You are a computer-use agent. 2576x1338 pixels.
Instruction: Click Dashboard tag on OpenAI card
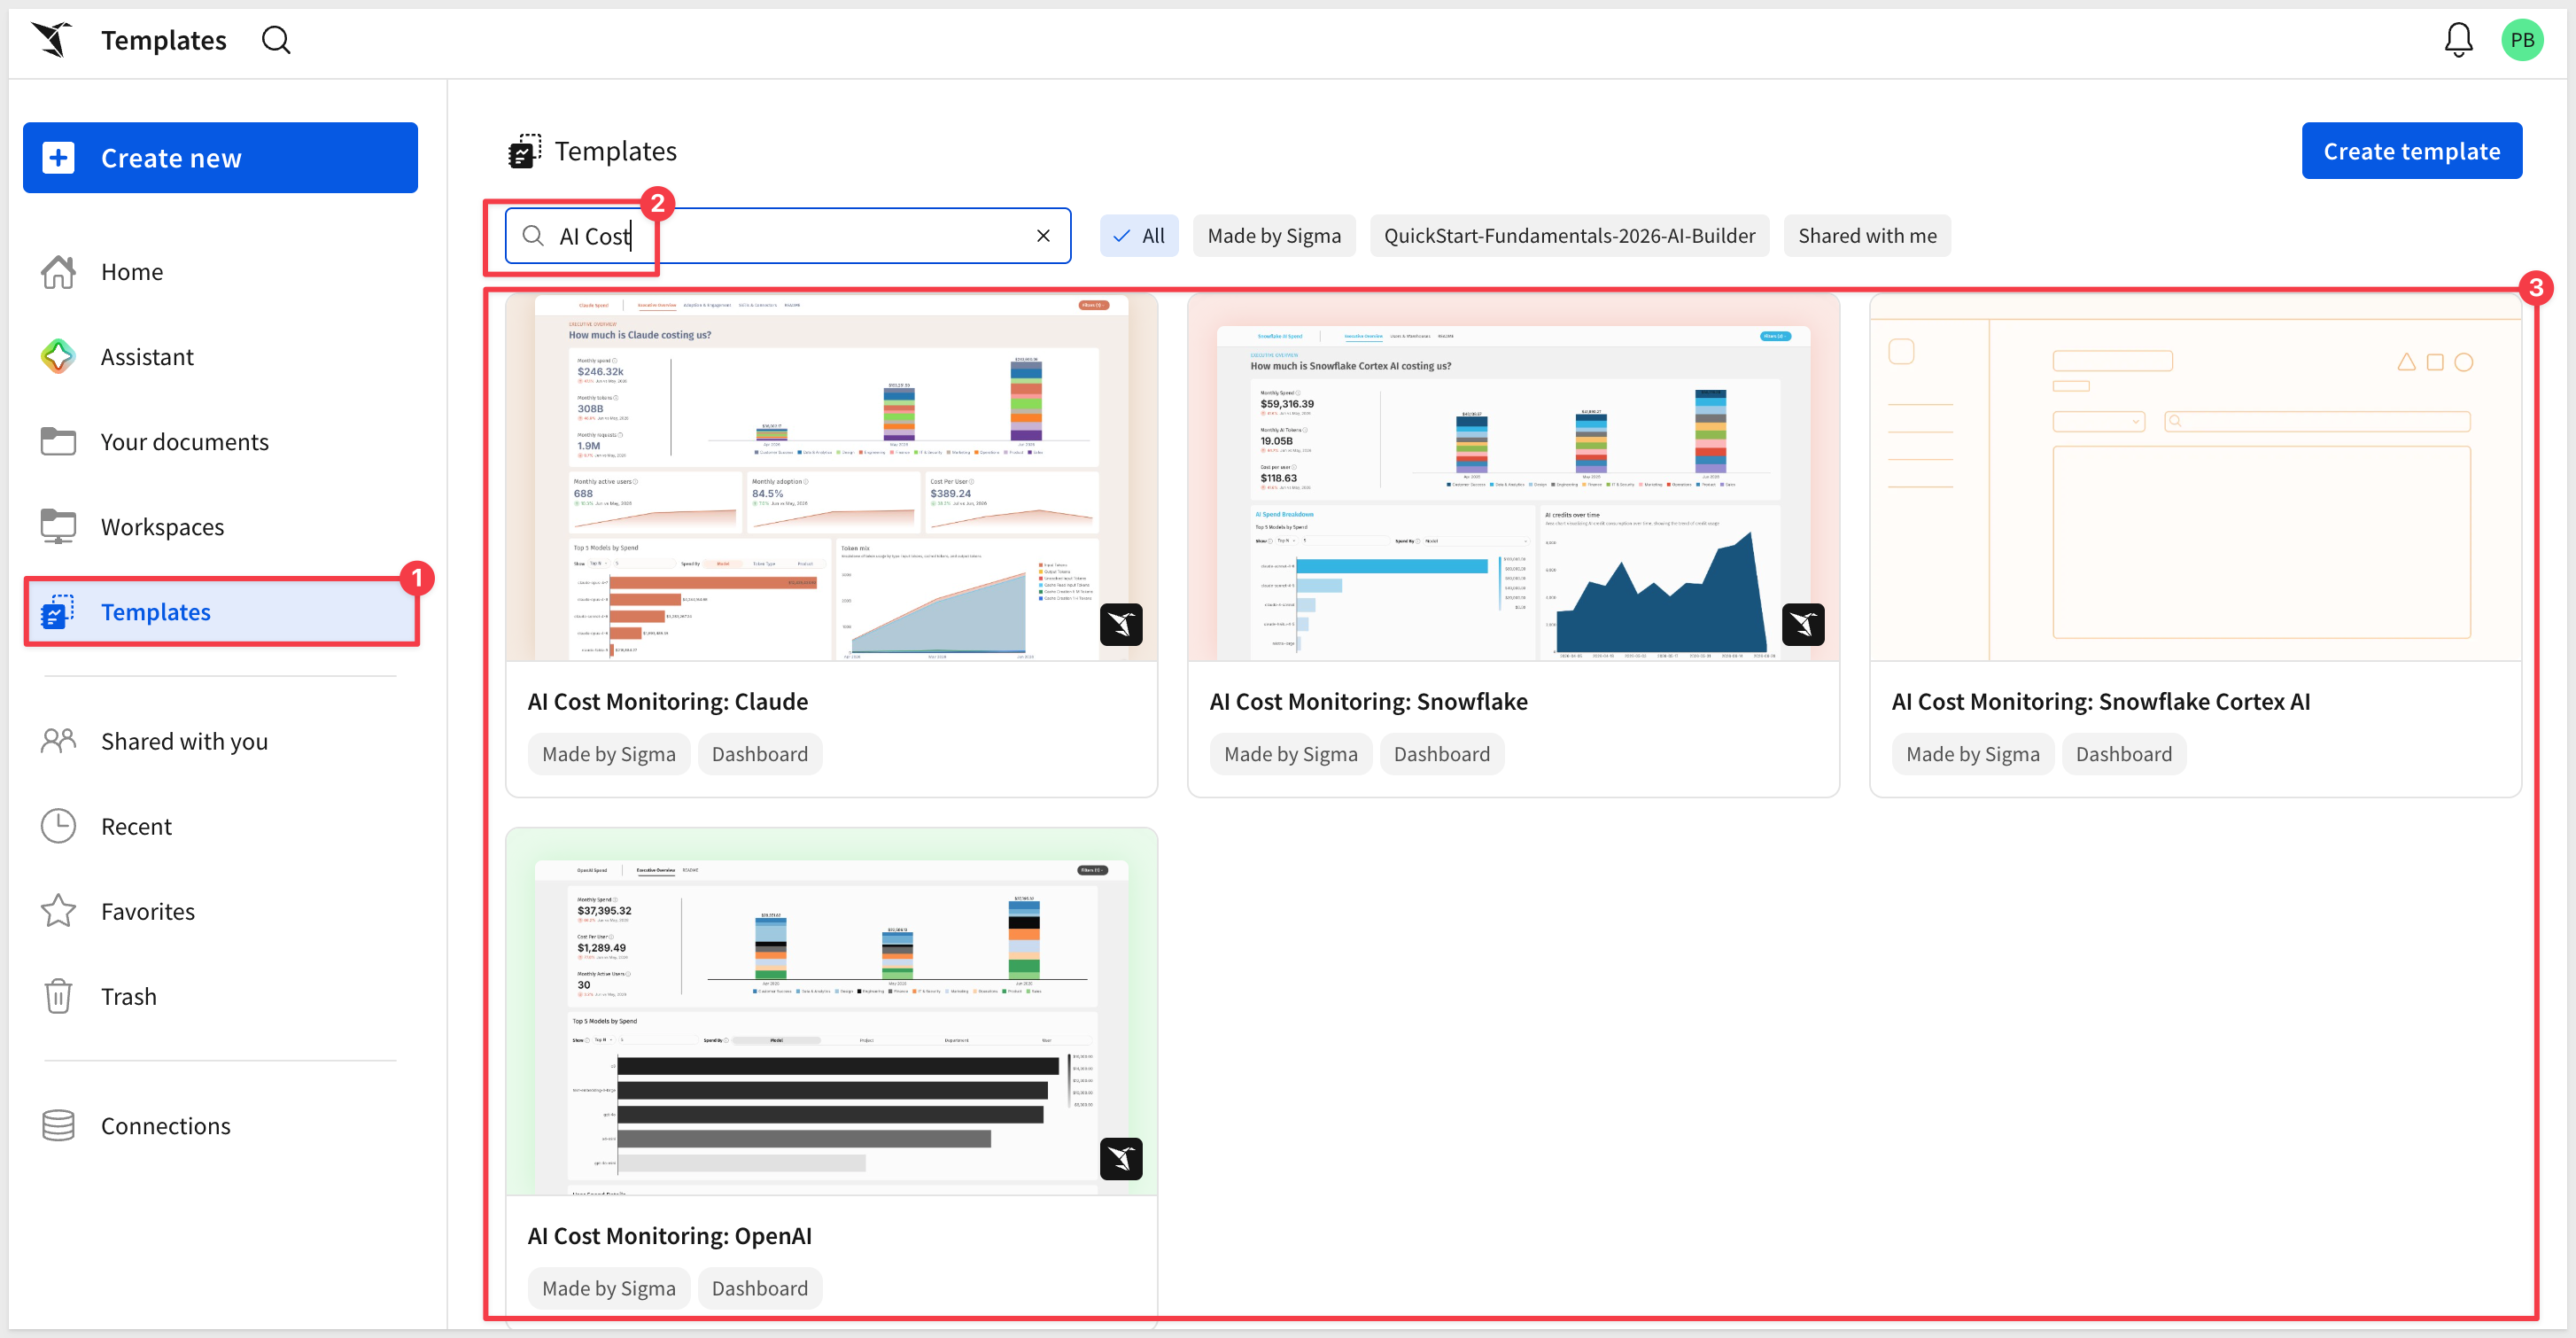click(760, 1288)
